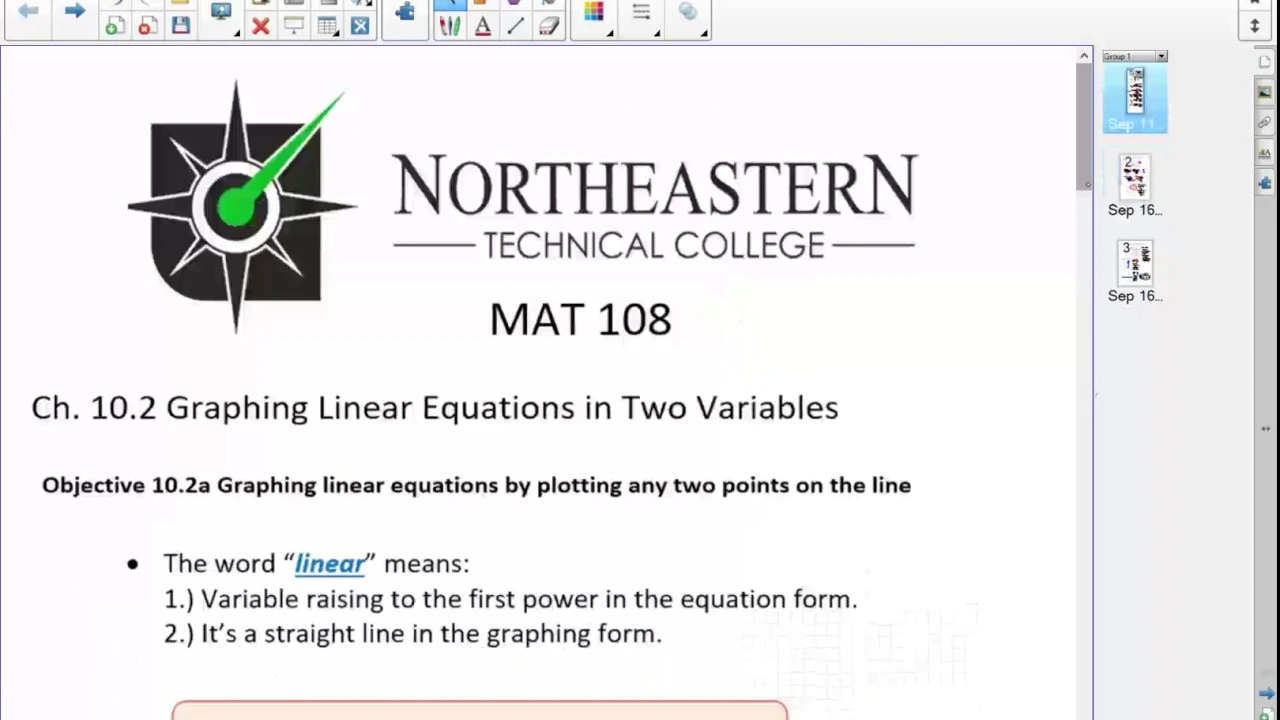Viewport: 1280px width, 720px height.
Task: Click the vertical page scrollbar thumb
Action: pyautogui.click(x=1084, y=127)
